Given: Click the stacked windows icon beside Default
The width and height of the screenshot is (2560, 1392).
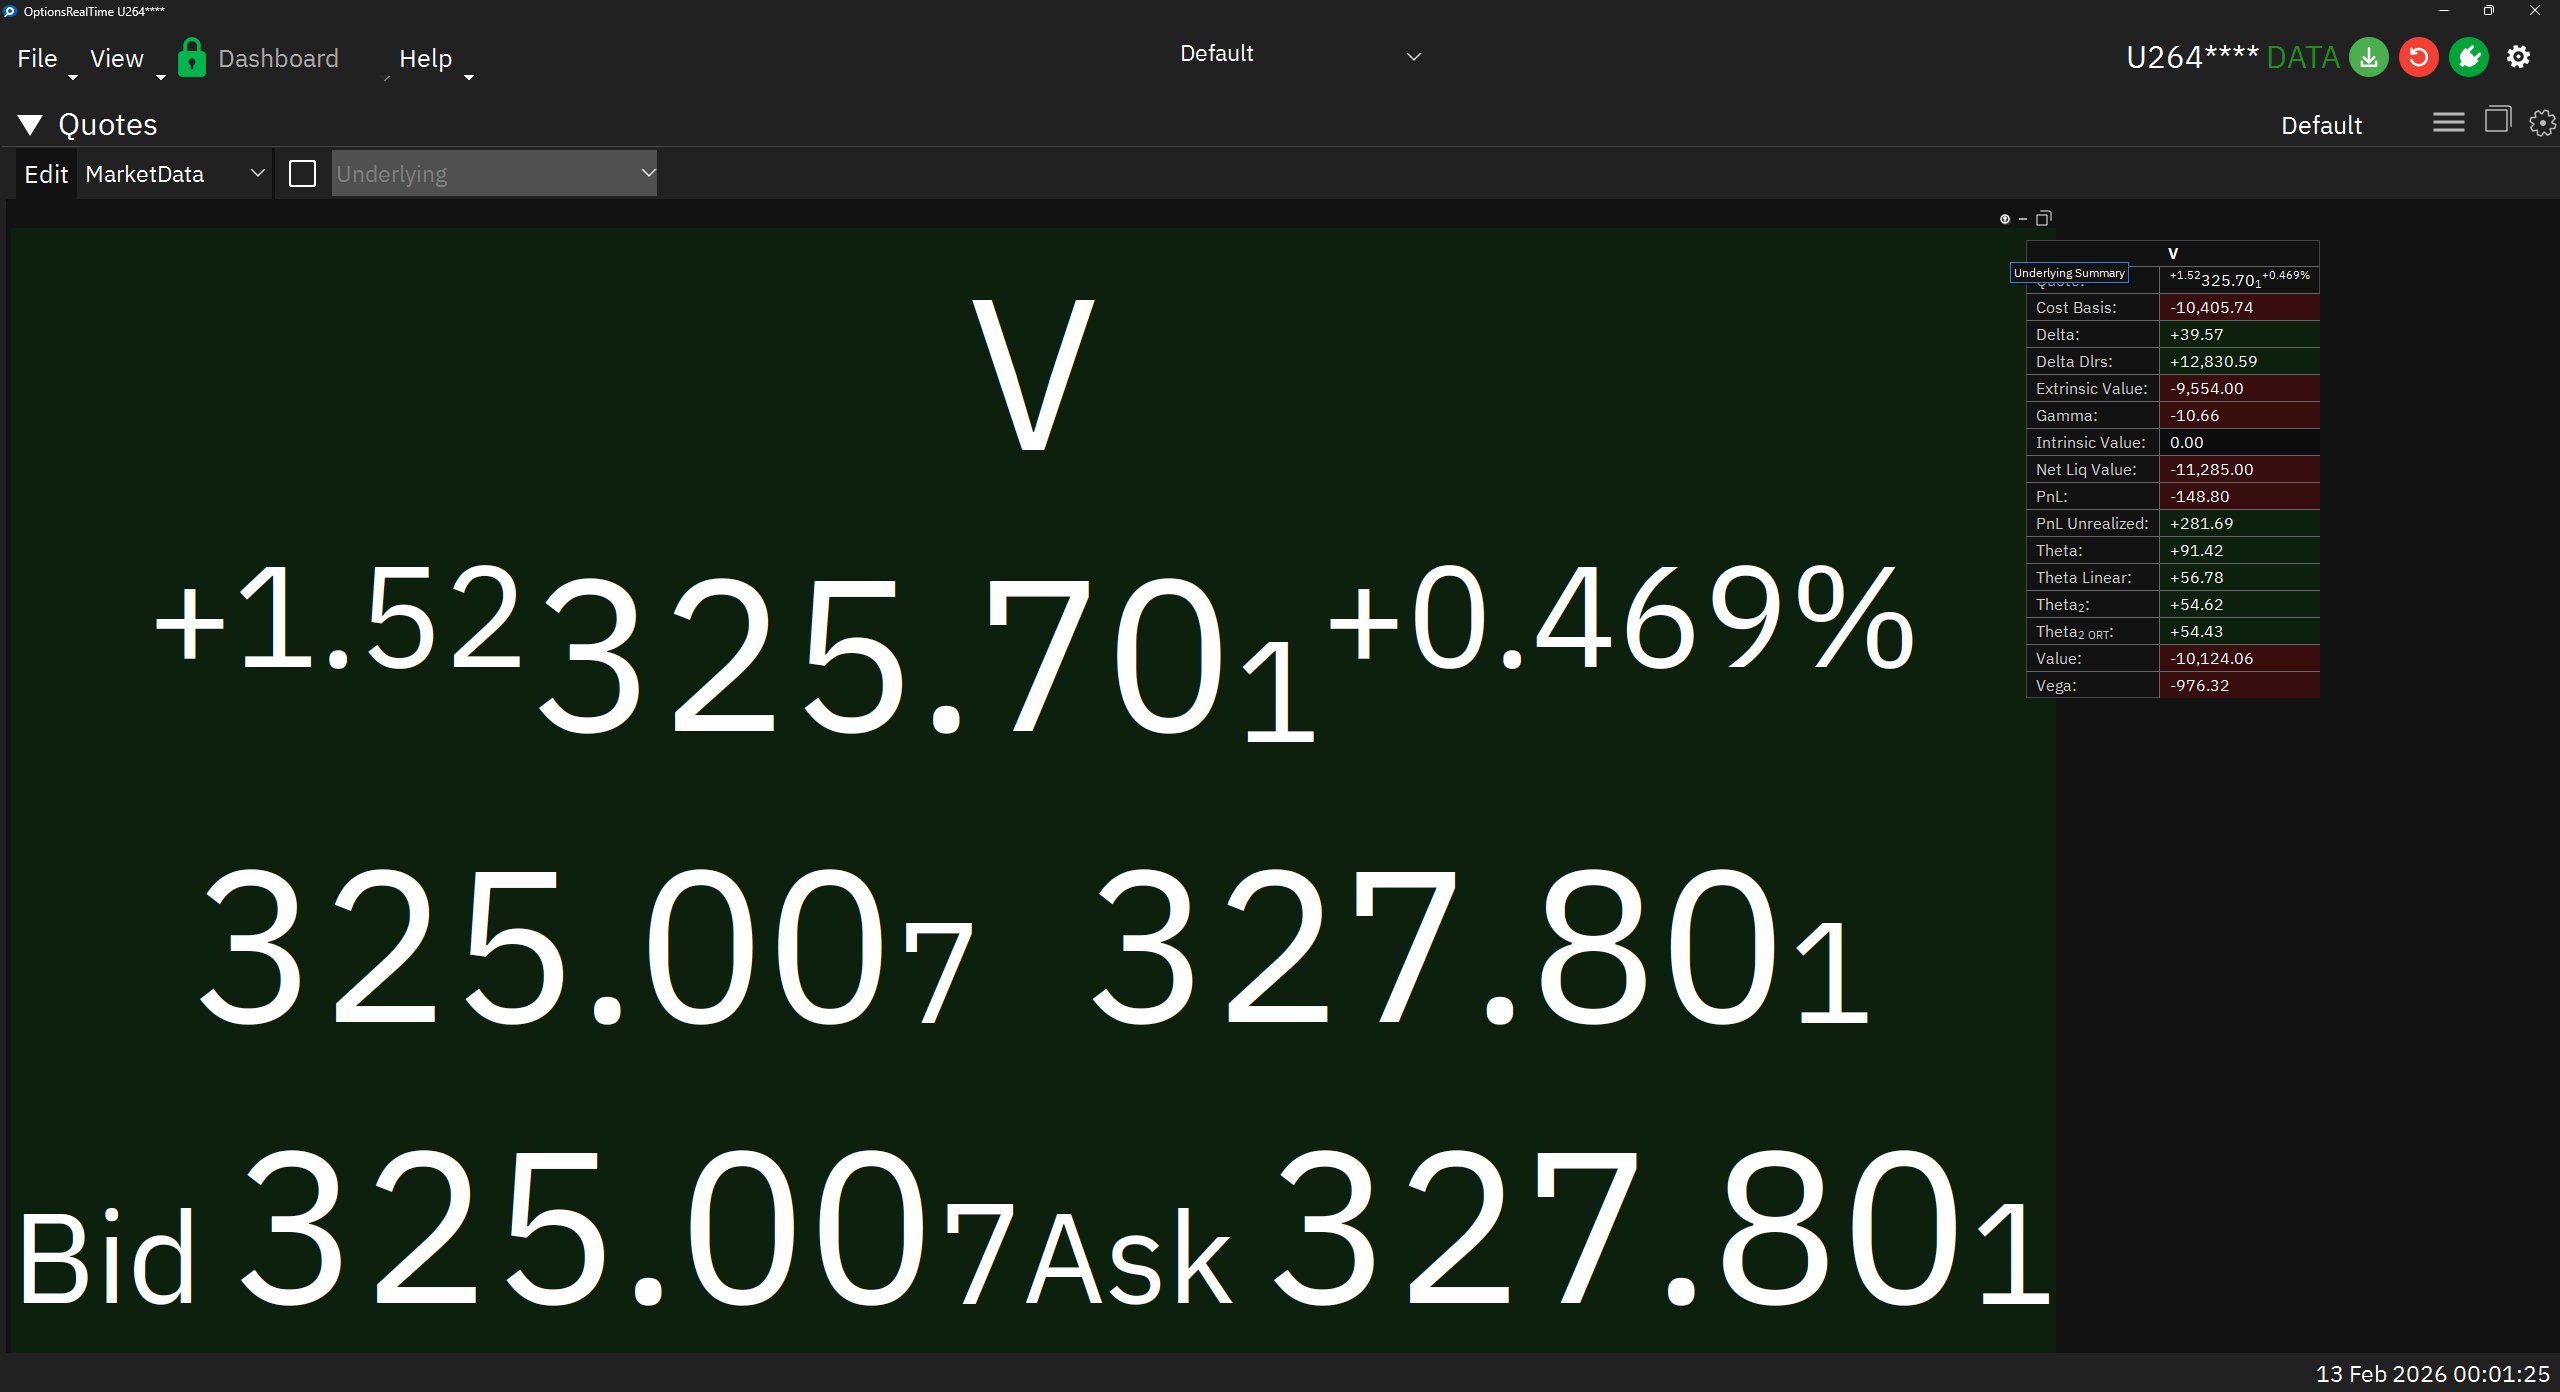Looking at the screenshot, I should (2497, 121).
